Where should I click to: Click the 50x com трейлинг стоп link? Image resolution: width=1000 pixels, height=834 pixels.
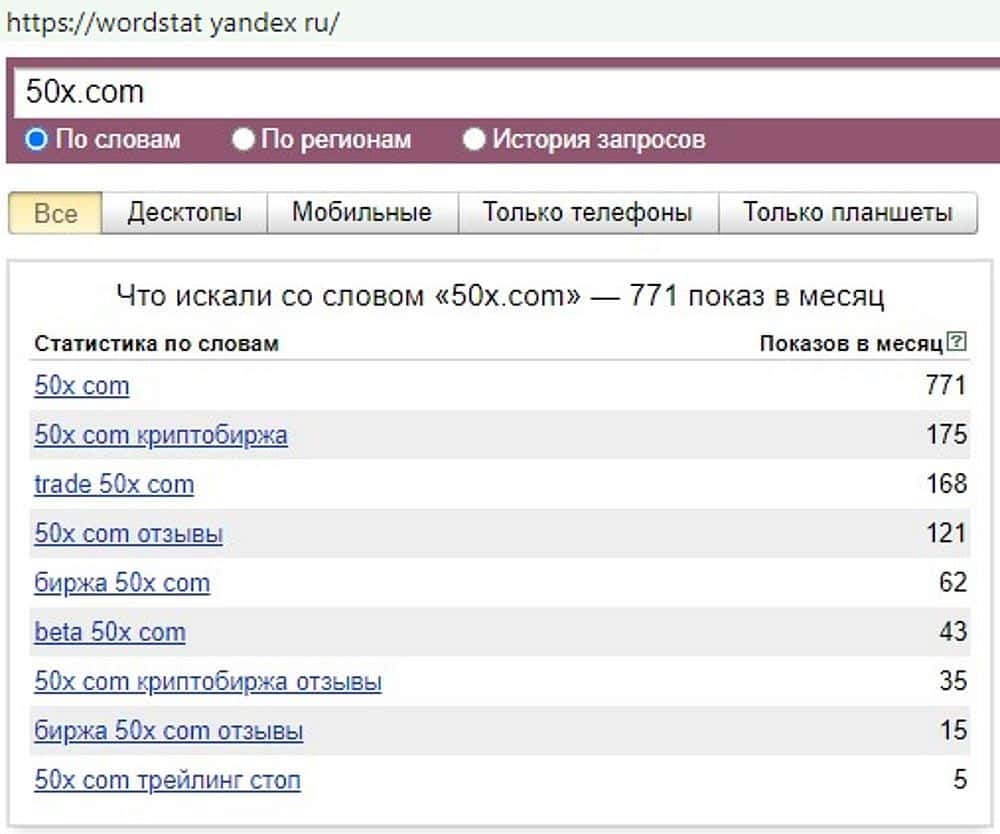tap(167, 780)
